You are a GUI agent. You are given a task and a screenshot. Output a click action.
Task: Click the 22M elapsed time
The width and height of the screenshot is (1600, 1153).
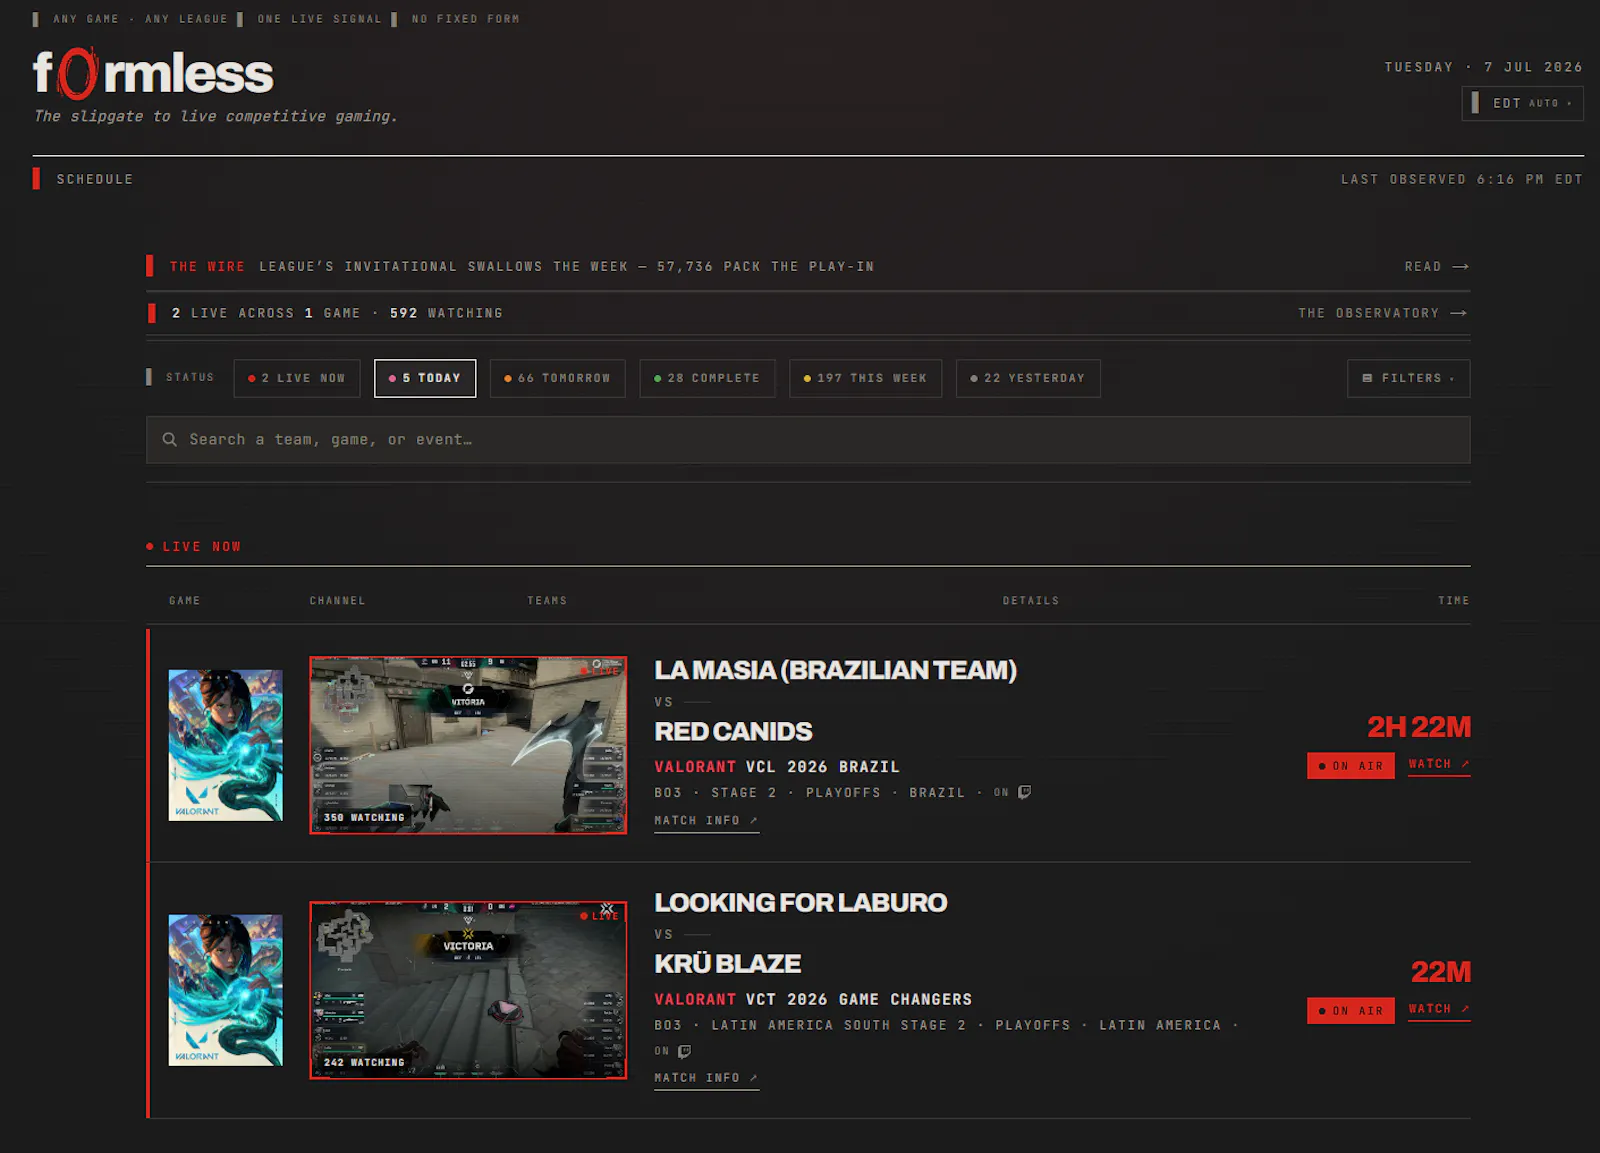(x=1440, y=972)
